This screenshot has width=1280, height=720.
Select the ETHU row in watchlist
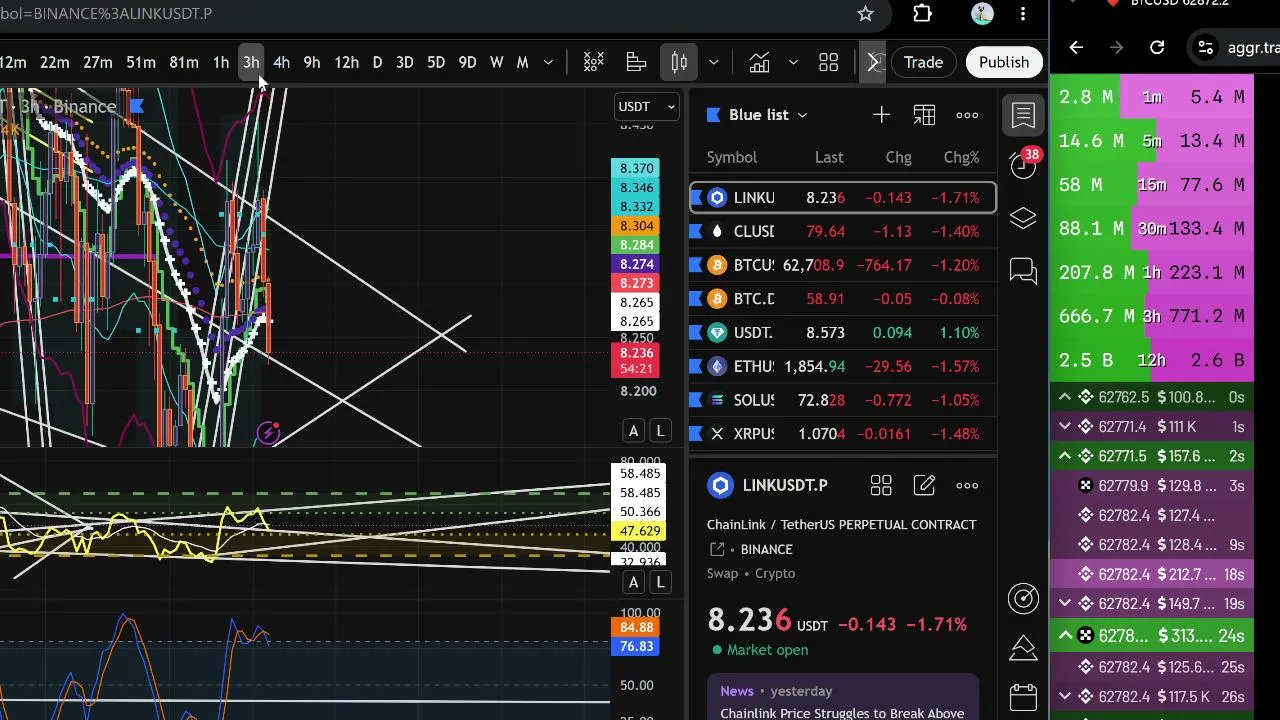[843, 367]
